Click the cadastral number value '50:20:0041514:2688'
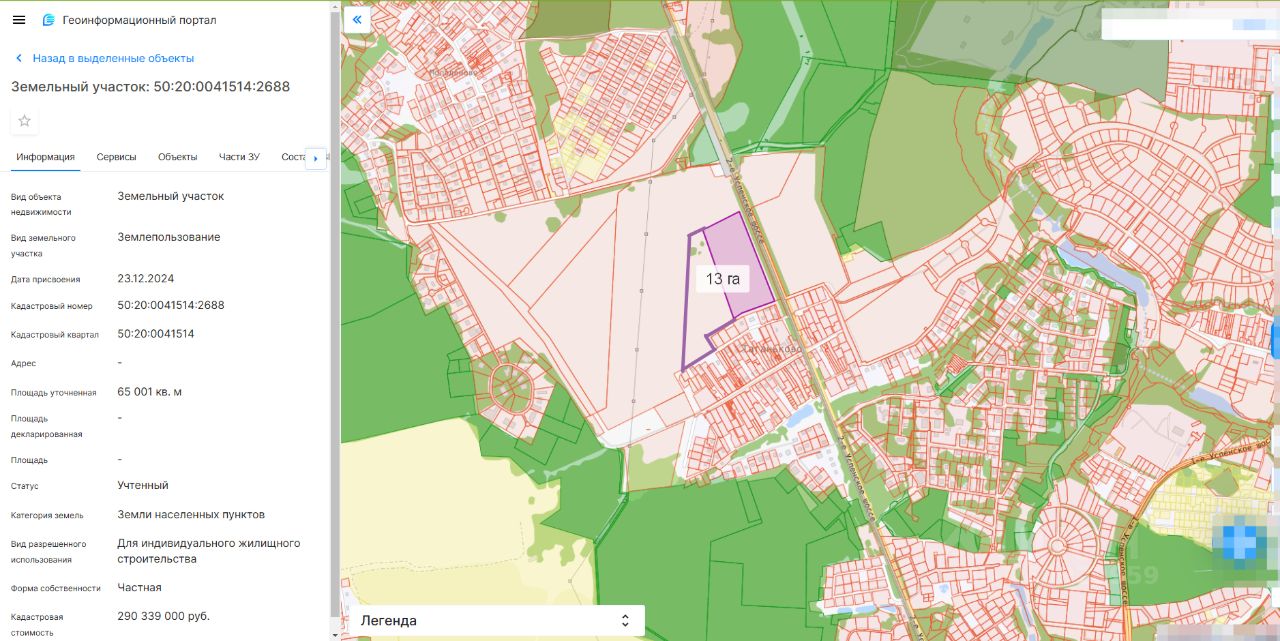The width and height of the screenshot is (1280, 641). (x=171, y=305)
